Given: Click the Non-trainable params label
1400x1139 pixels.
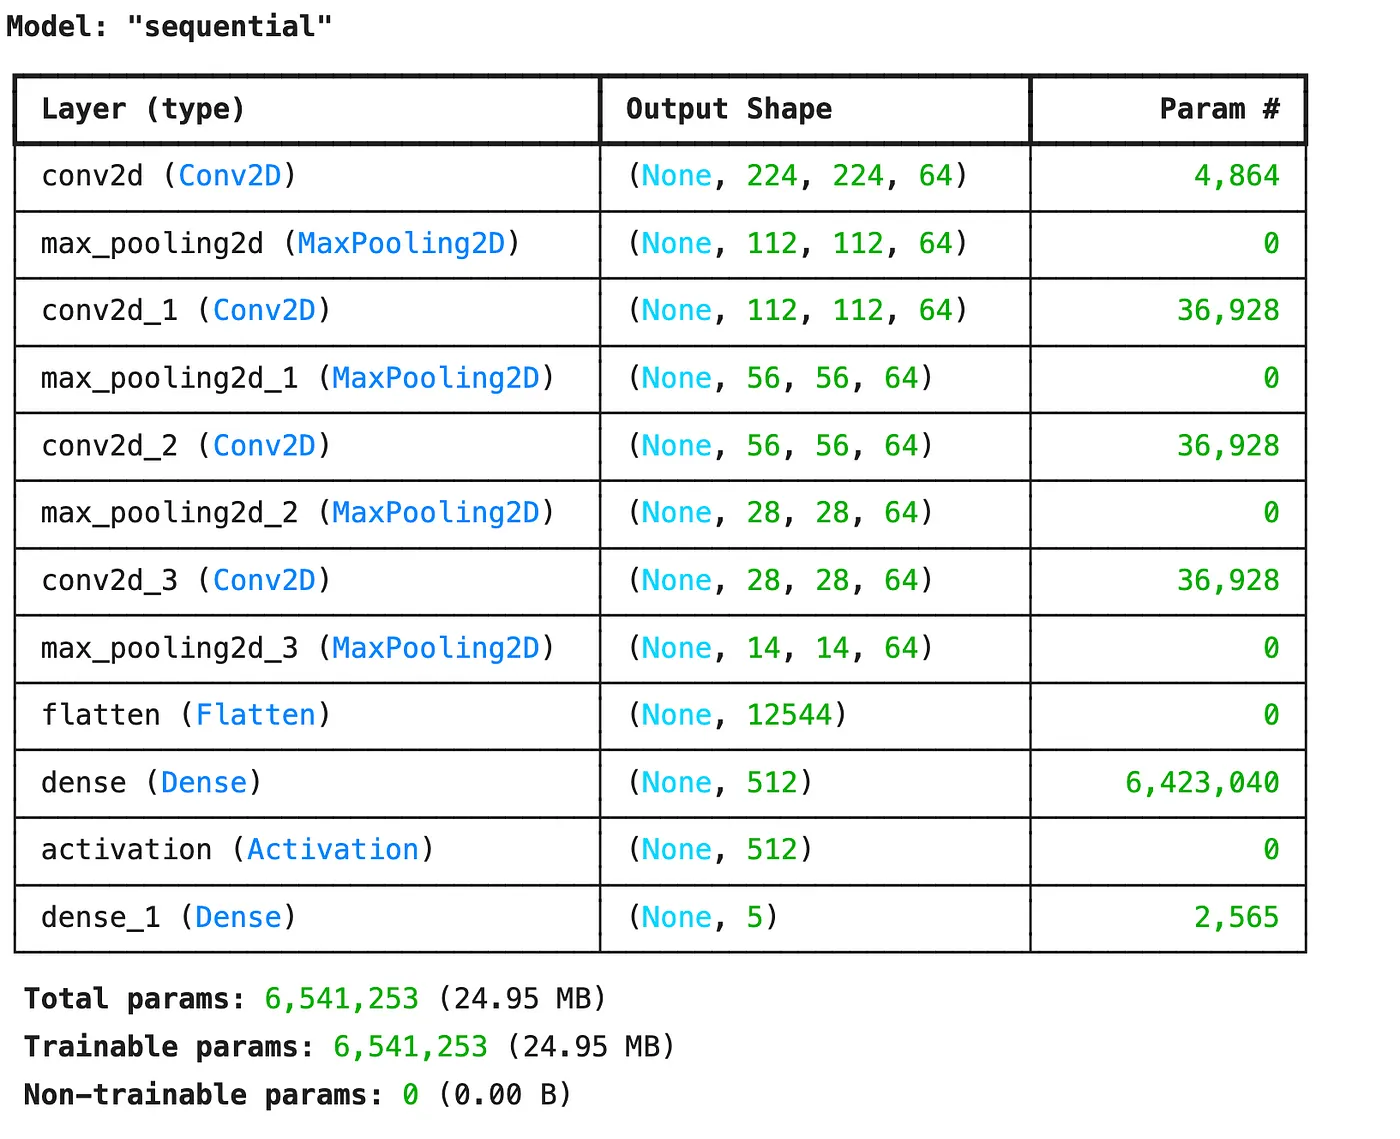Looking at the screenshot, I should click(202, 1095).
